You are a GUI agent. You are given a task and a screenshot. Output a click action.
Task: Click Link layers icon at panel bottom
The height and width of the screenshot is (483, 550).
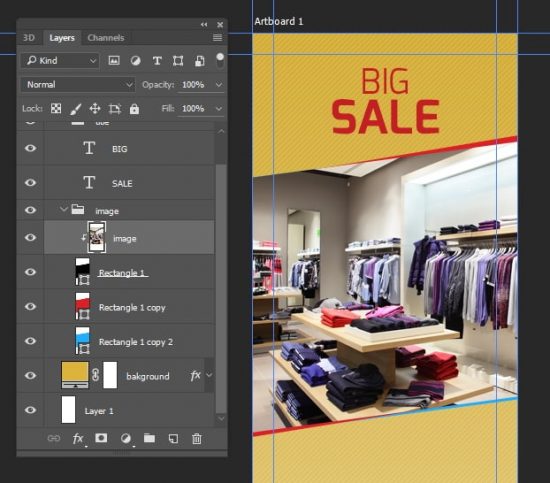tap(54, 438)
